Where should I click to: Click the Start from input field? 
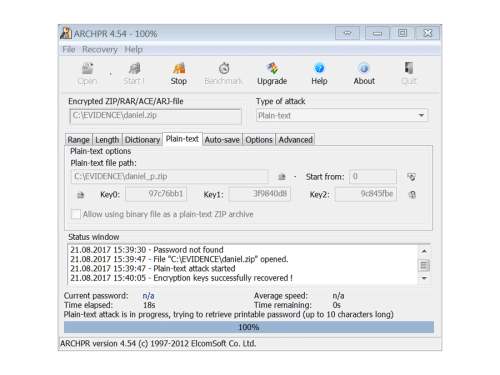tap(373, 176)
